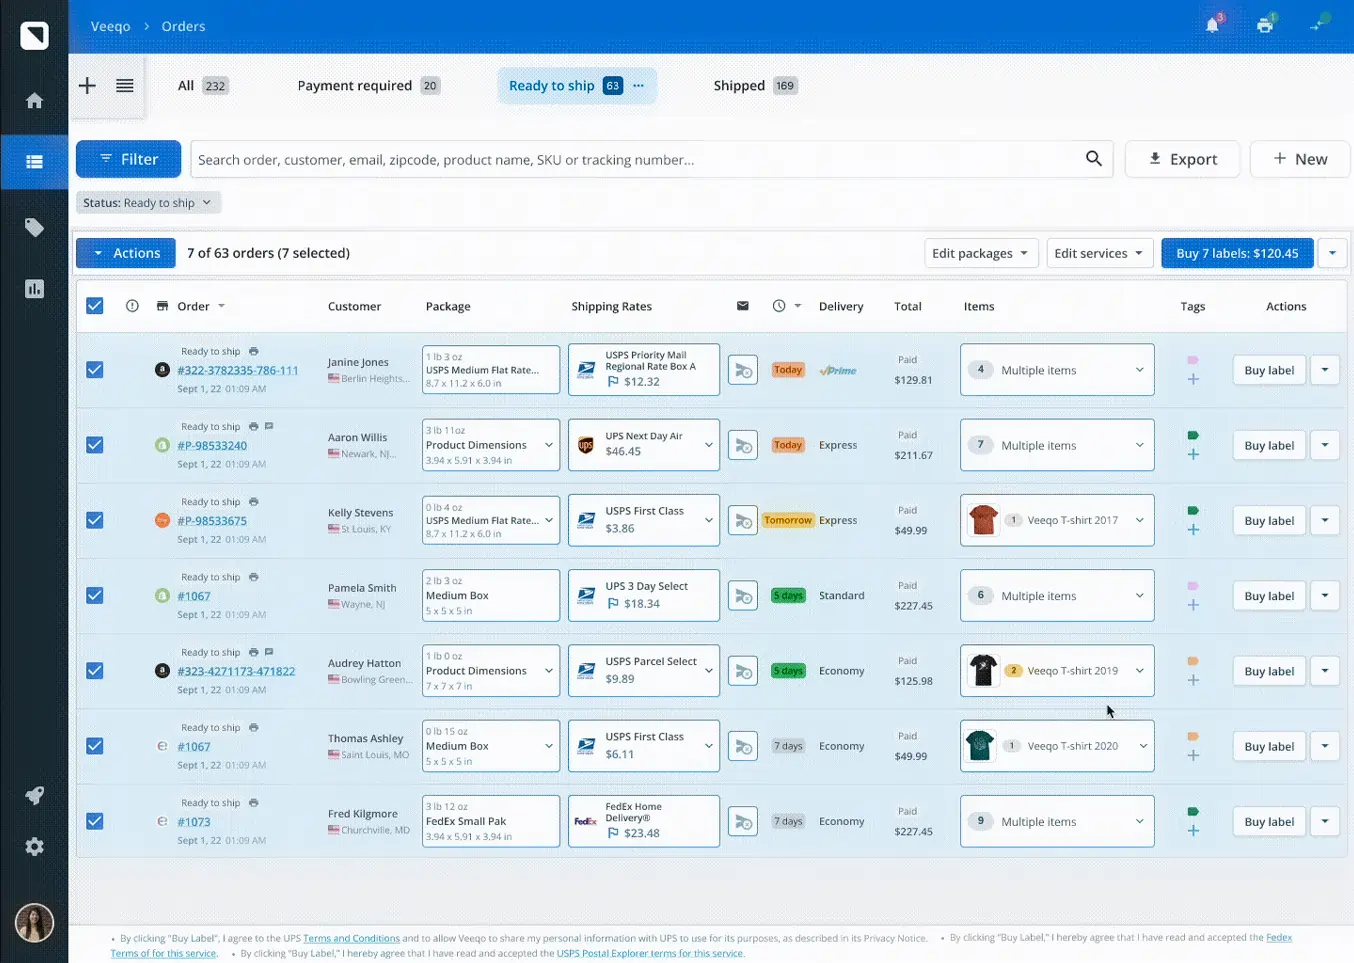The image size is (1354, 963).
Task: Add tag to Janine Jones order
Action: 1193,379
